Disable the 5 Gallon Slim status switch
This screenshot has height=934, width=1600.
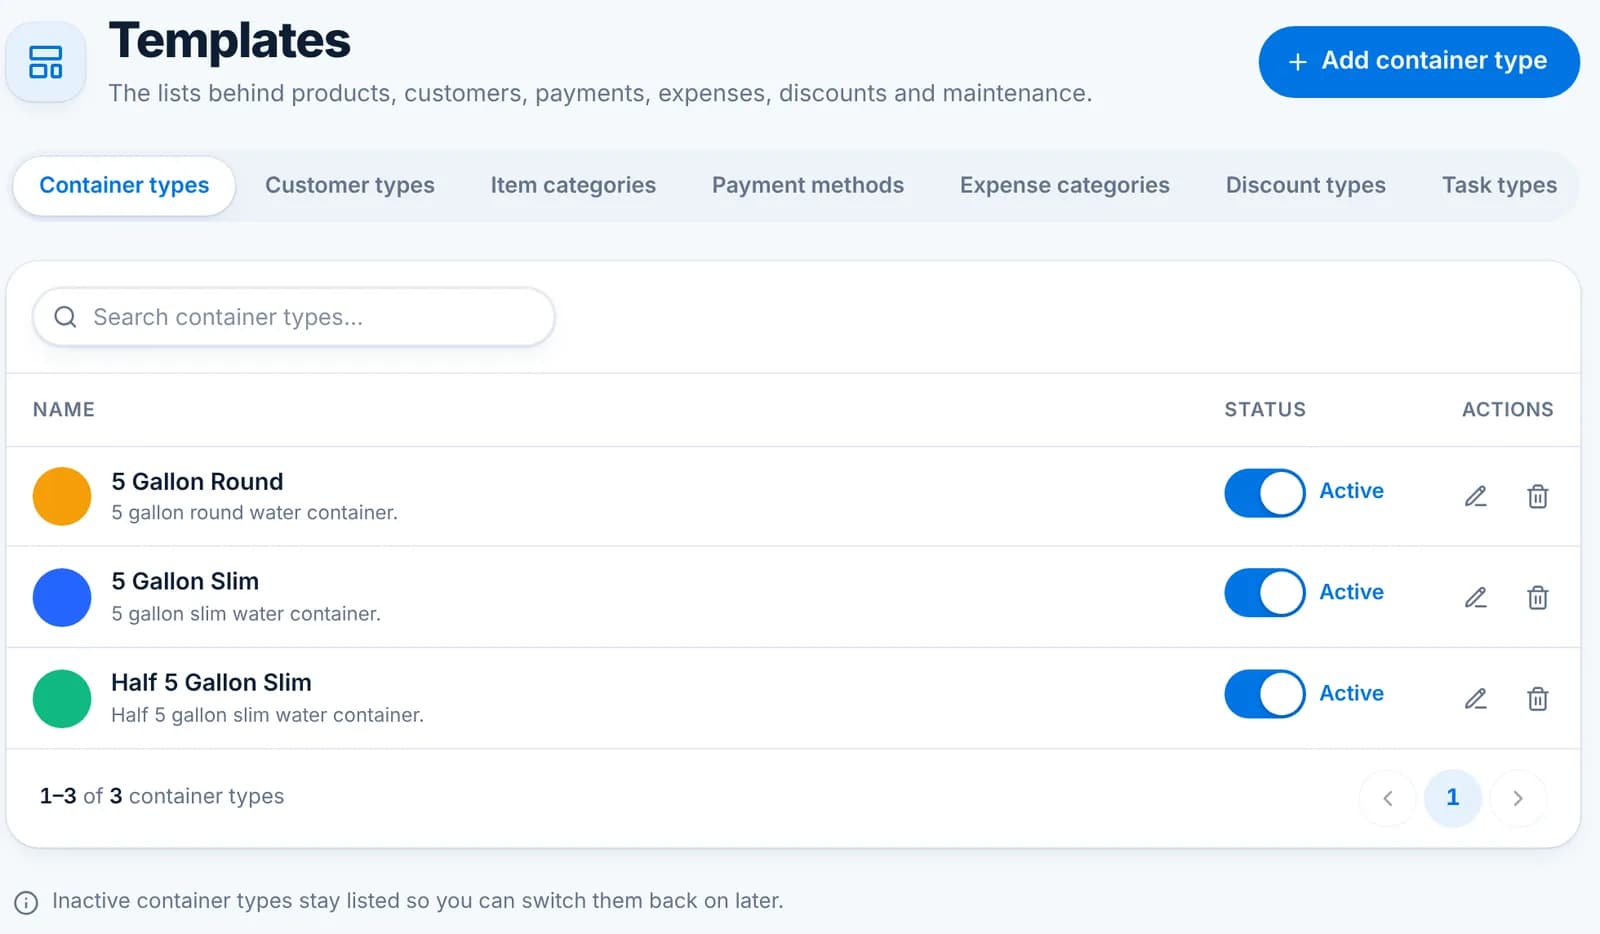point(1264,593)
